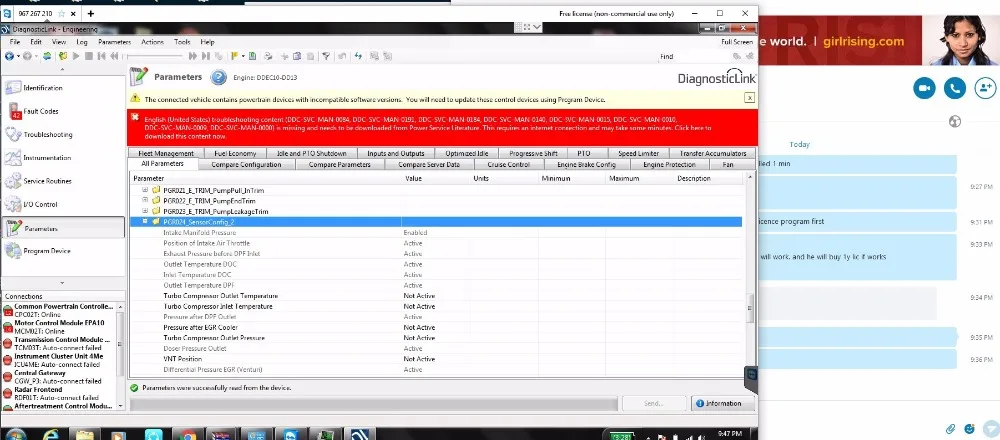Viewport: 1000px width, 440px height.
Task: Open the back button history dropdown arrow
Action: click(18, 56)
